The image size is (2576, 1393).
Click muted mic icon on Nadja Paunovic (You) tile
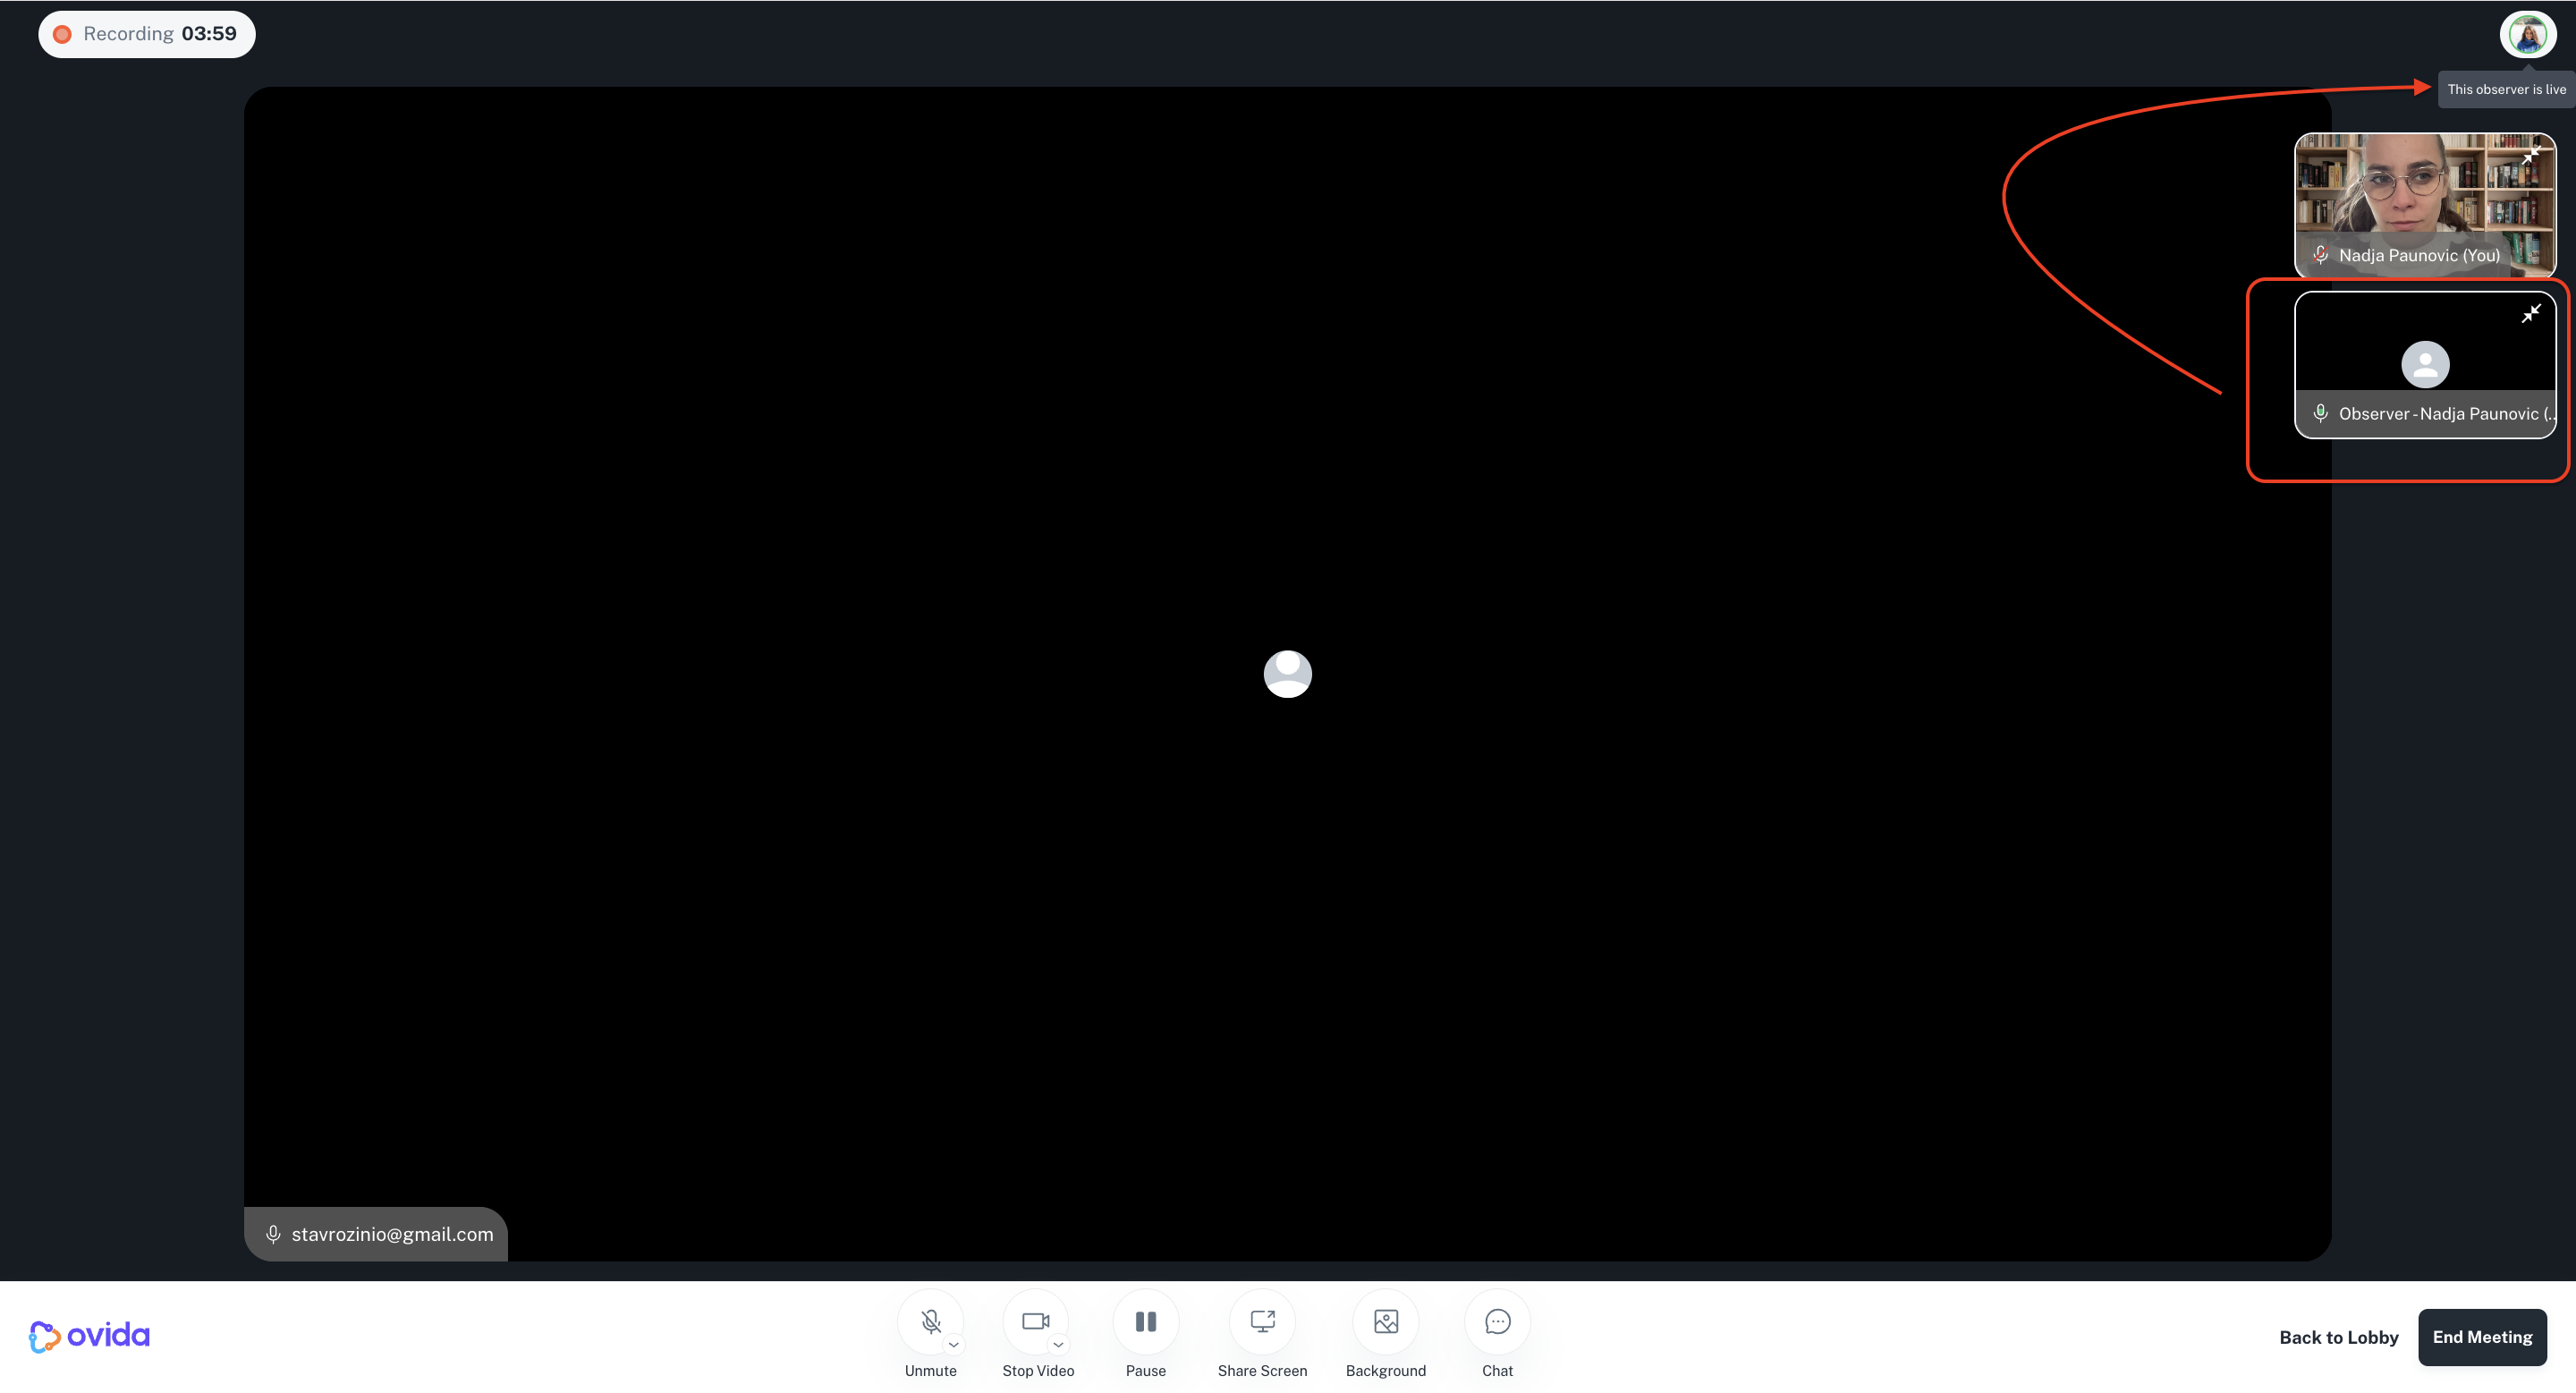[2320, 255]
